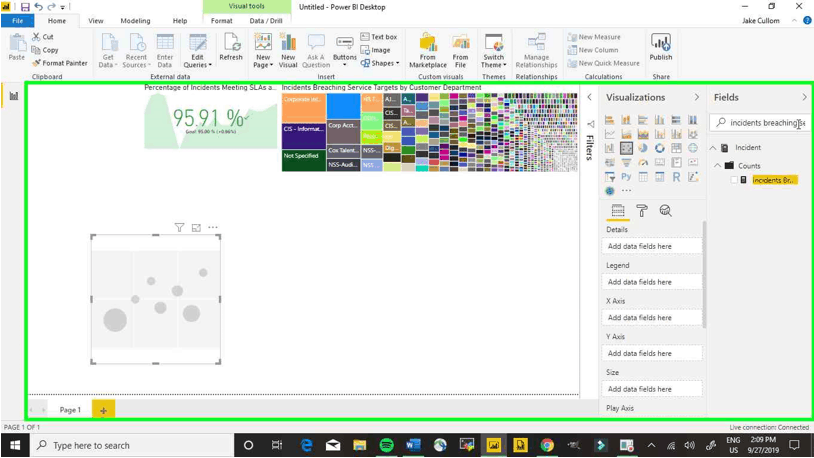The image size is (814, 458).
Task: Save the report from quick access toolbar
Action: (25, 7)
